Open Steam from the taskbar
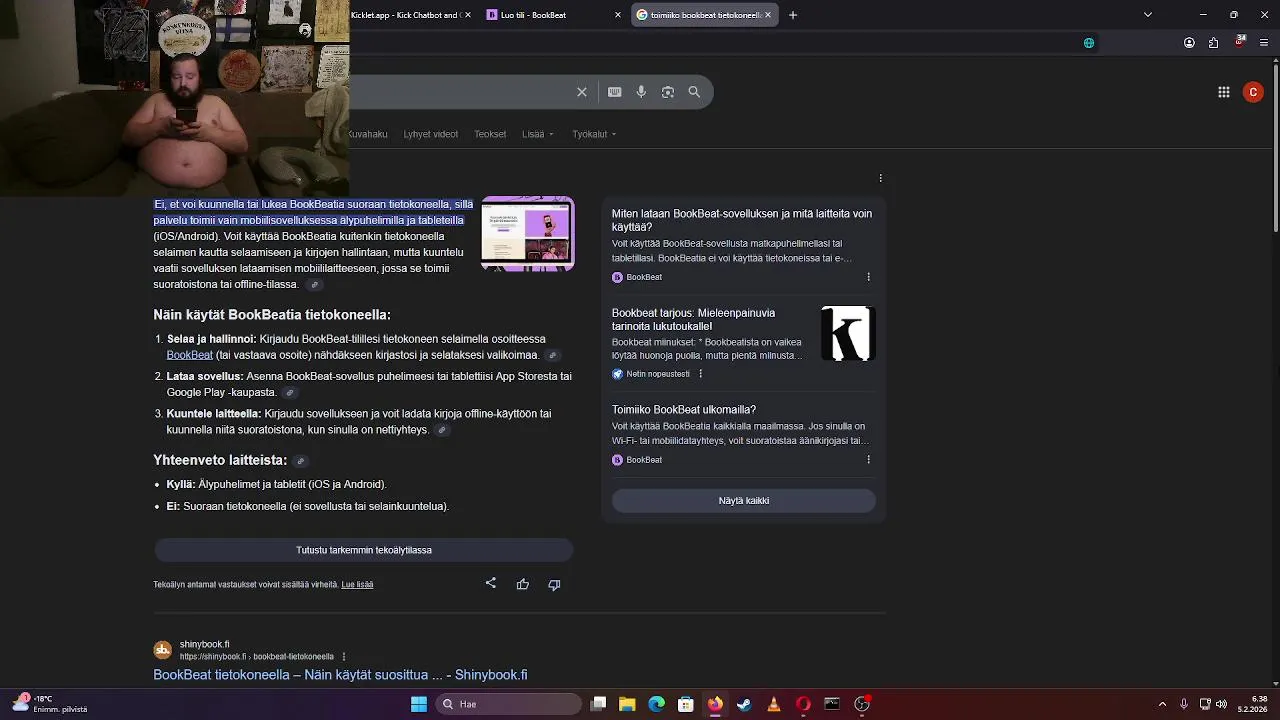The height and width of the screenshot is (720, 1280). point(744,704)
